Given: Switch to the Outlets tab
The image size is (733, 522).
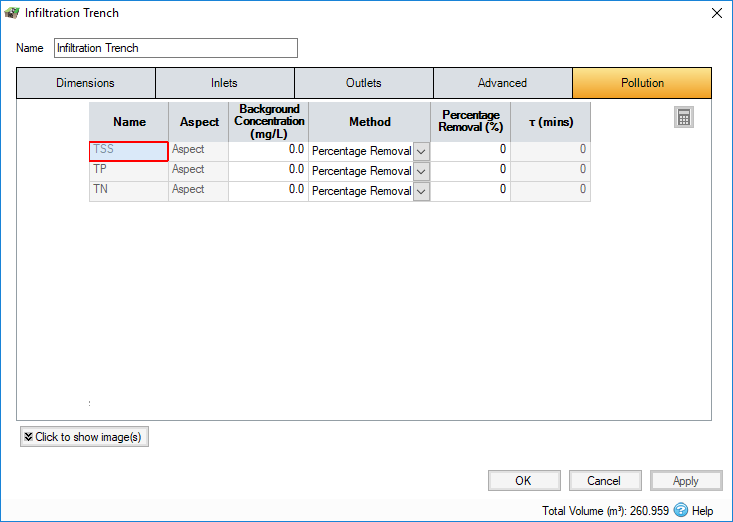Looking at the screenshot, I should [x=364, y=83].
